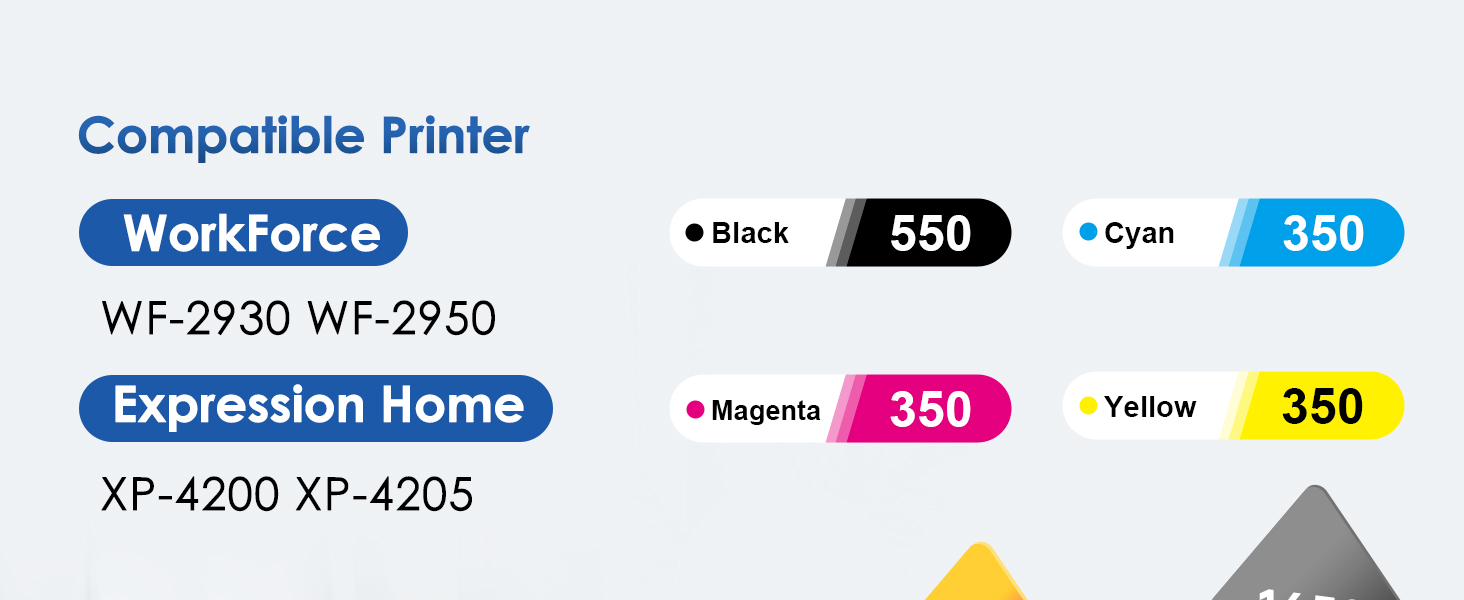
Task: Click the magenta dot beside Magenta label
Action: coord(695,410)
